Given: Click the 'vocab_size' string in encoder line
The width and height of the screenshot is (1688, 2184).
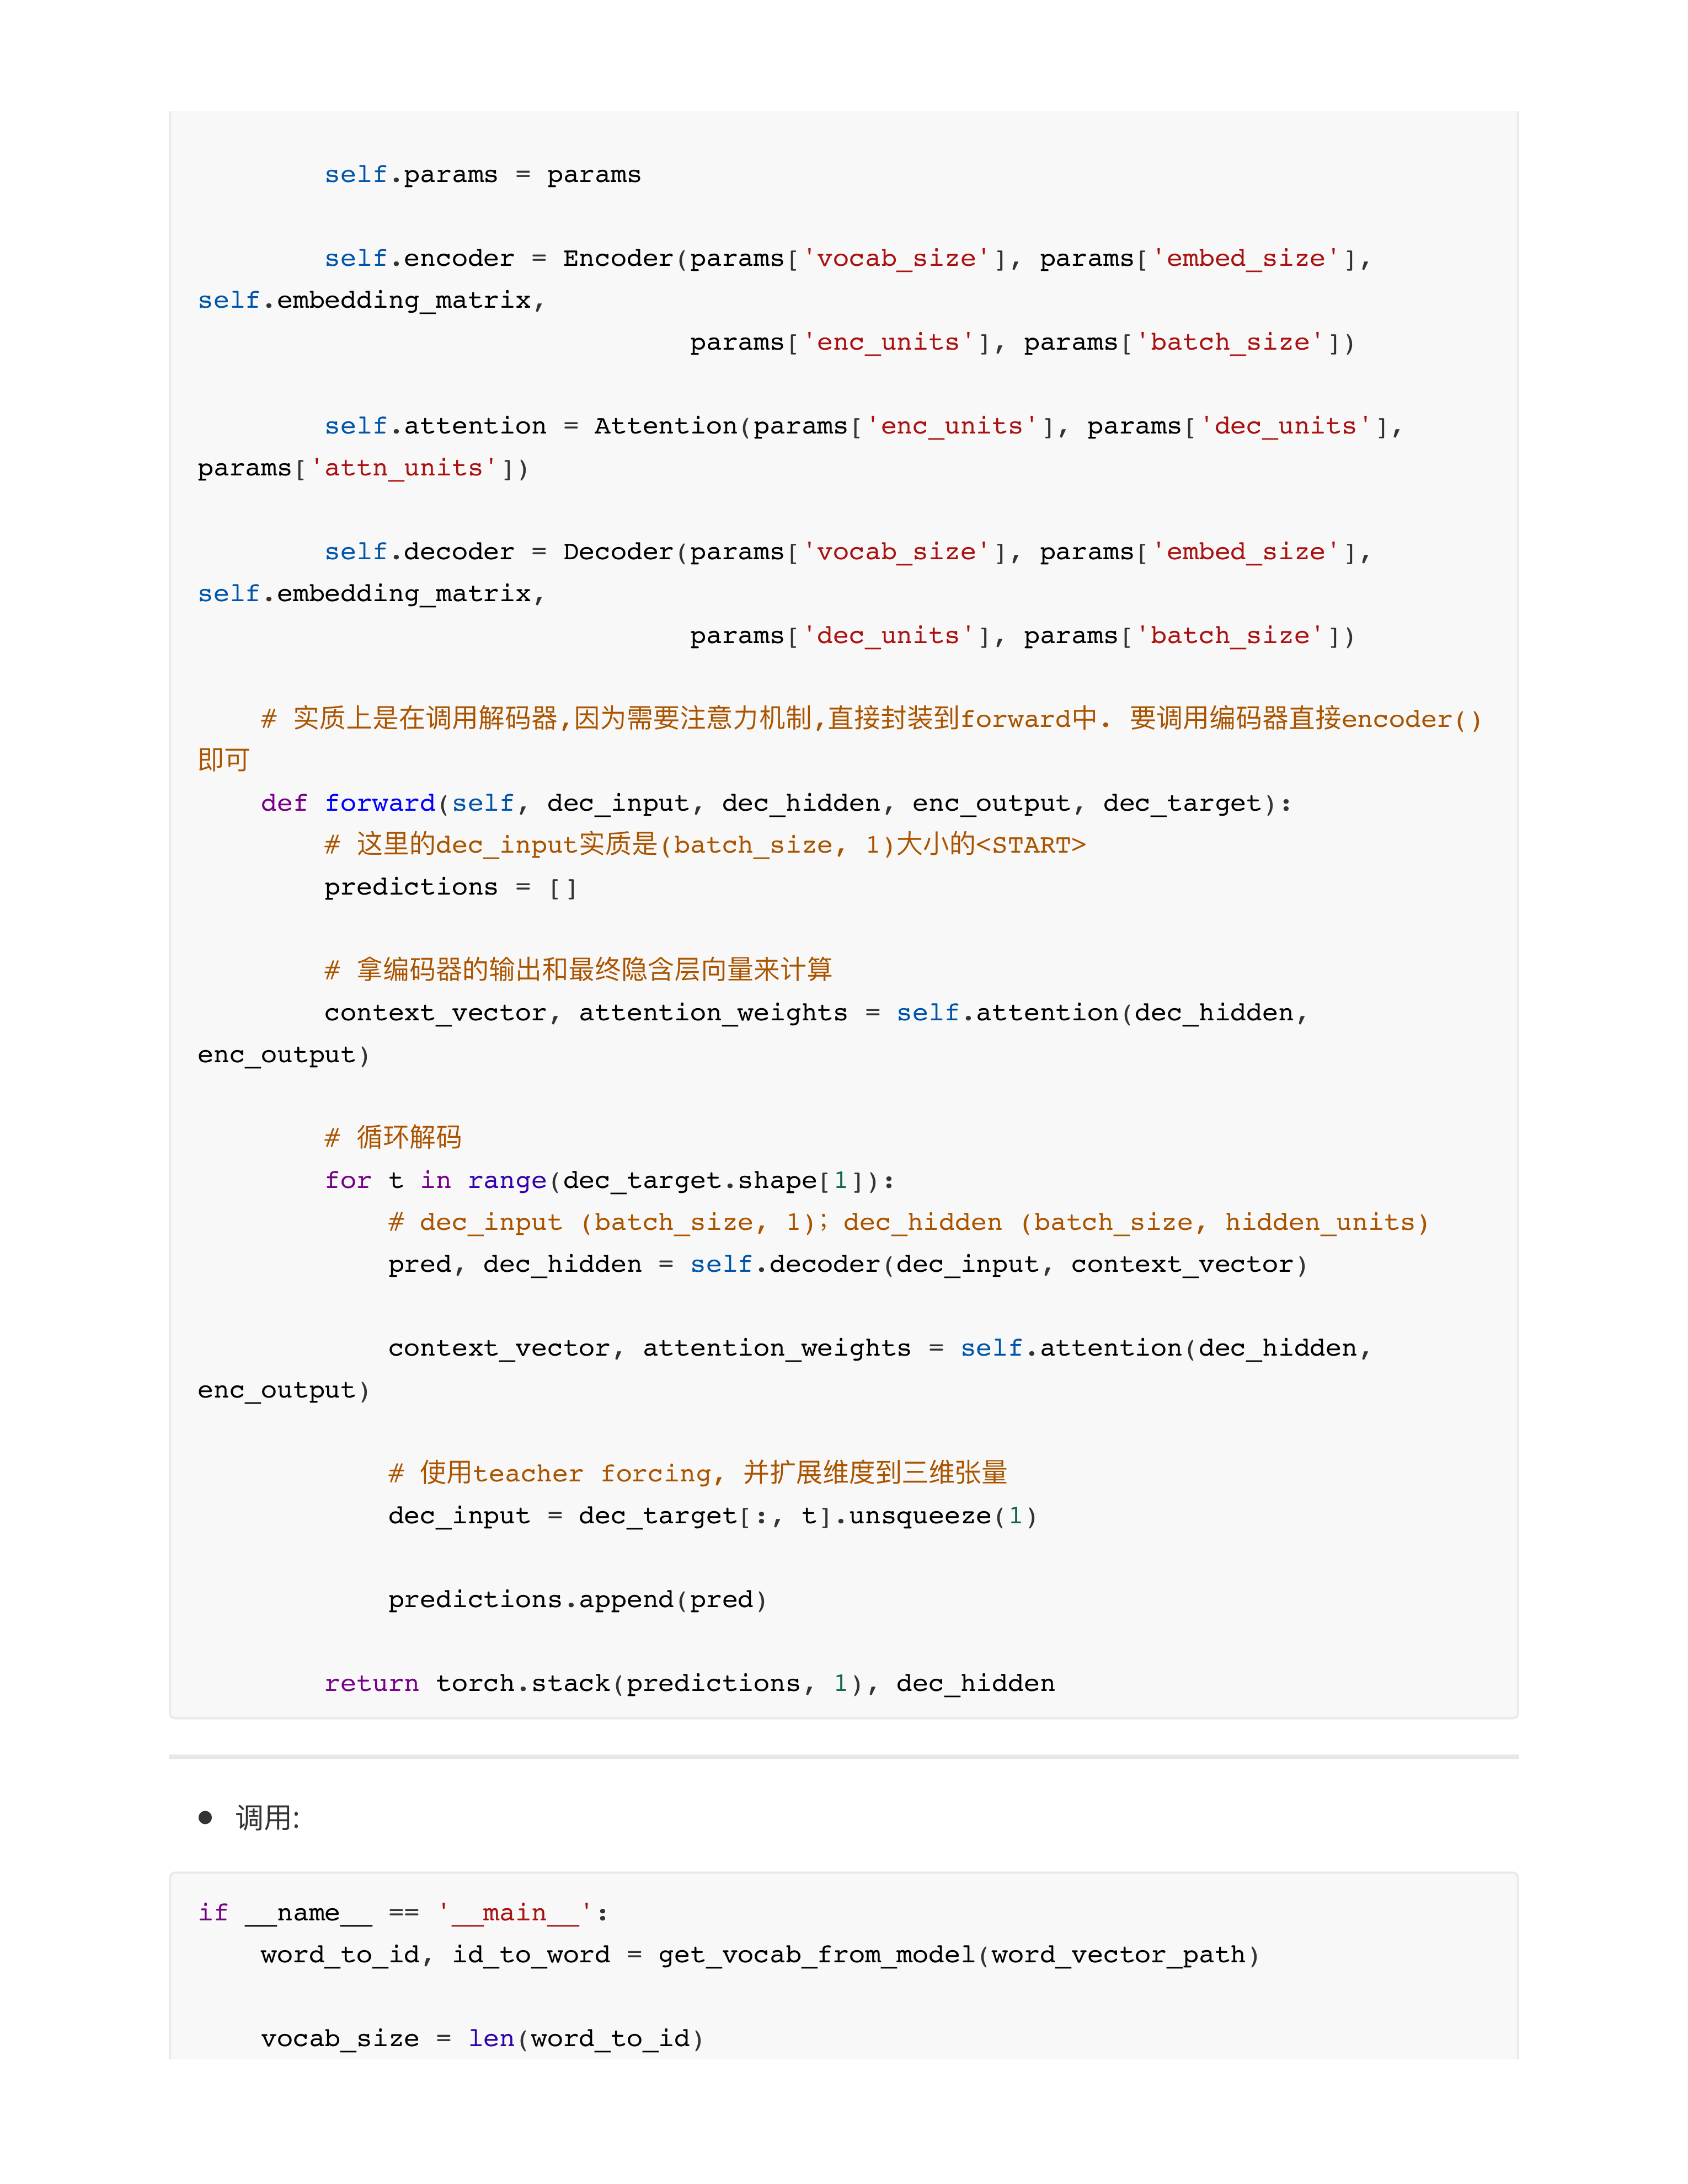Looking at the screenshot, I should (x=896, y=259).
